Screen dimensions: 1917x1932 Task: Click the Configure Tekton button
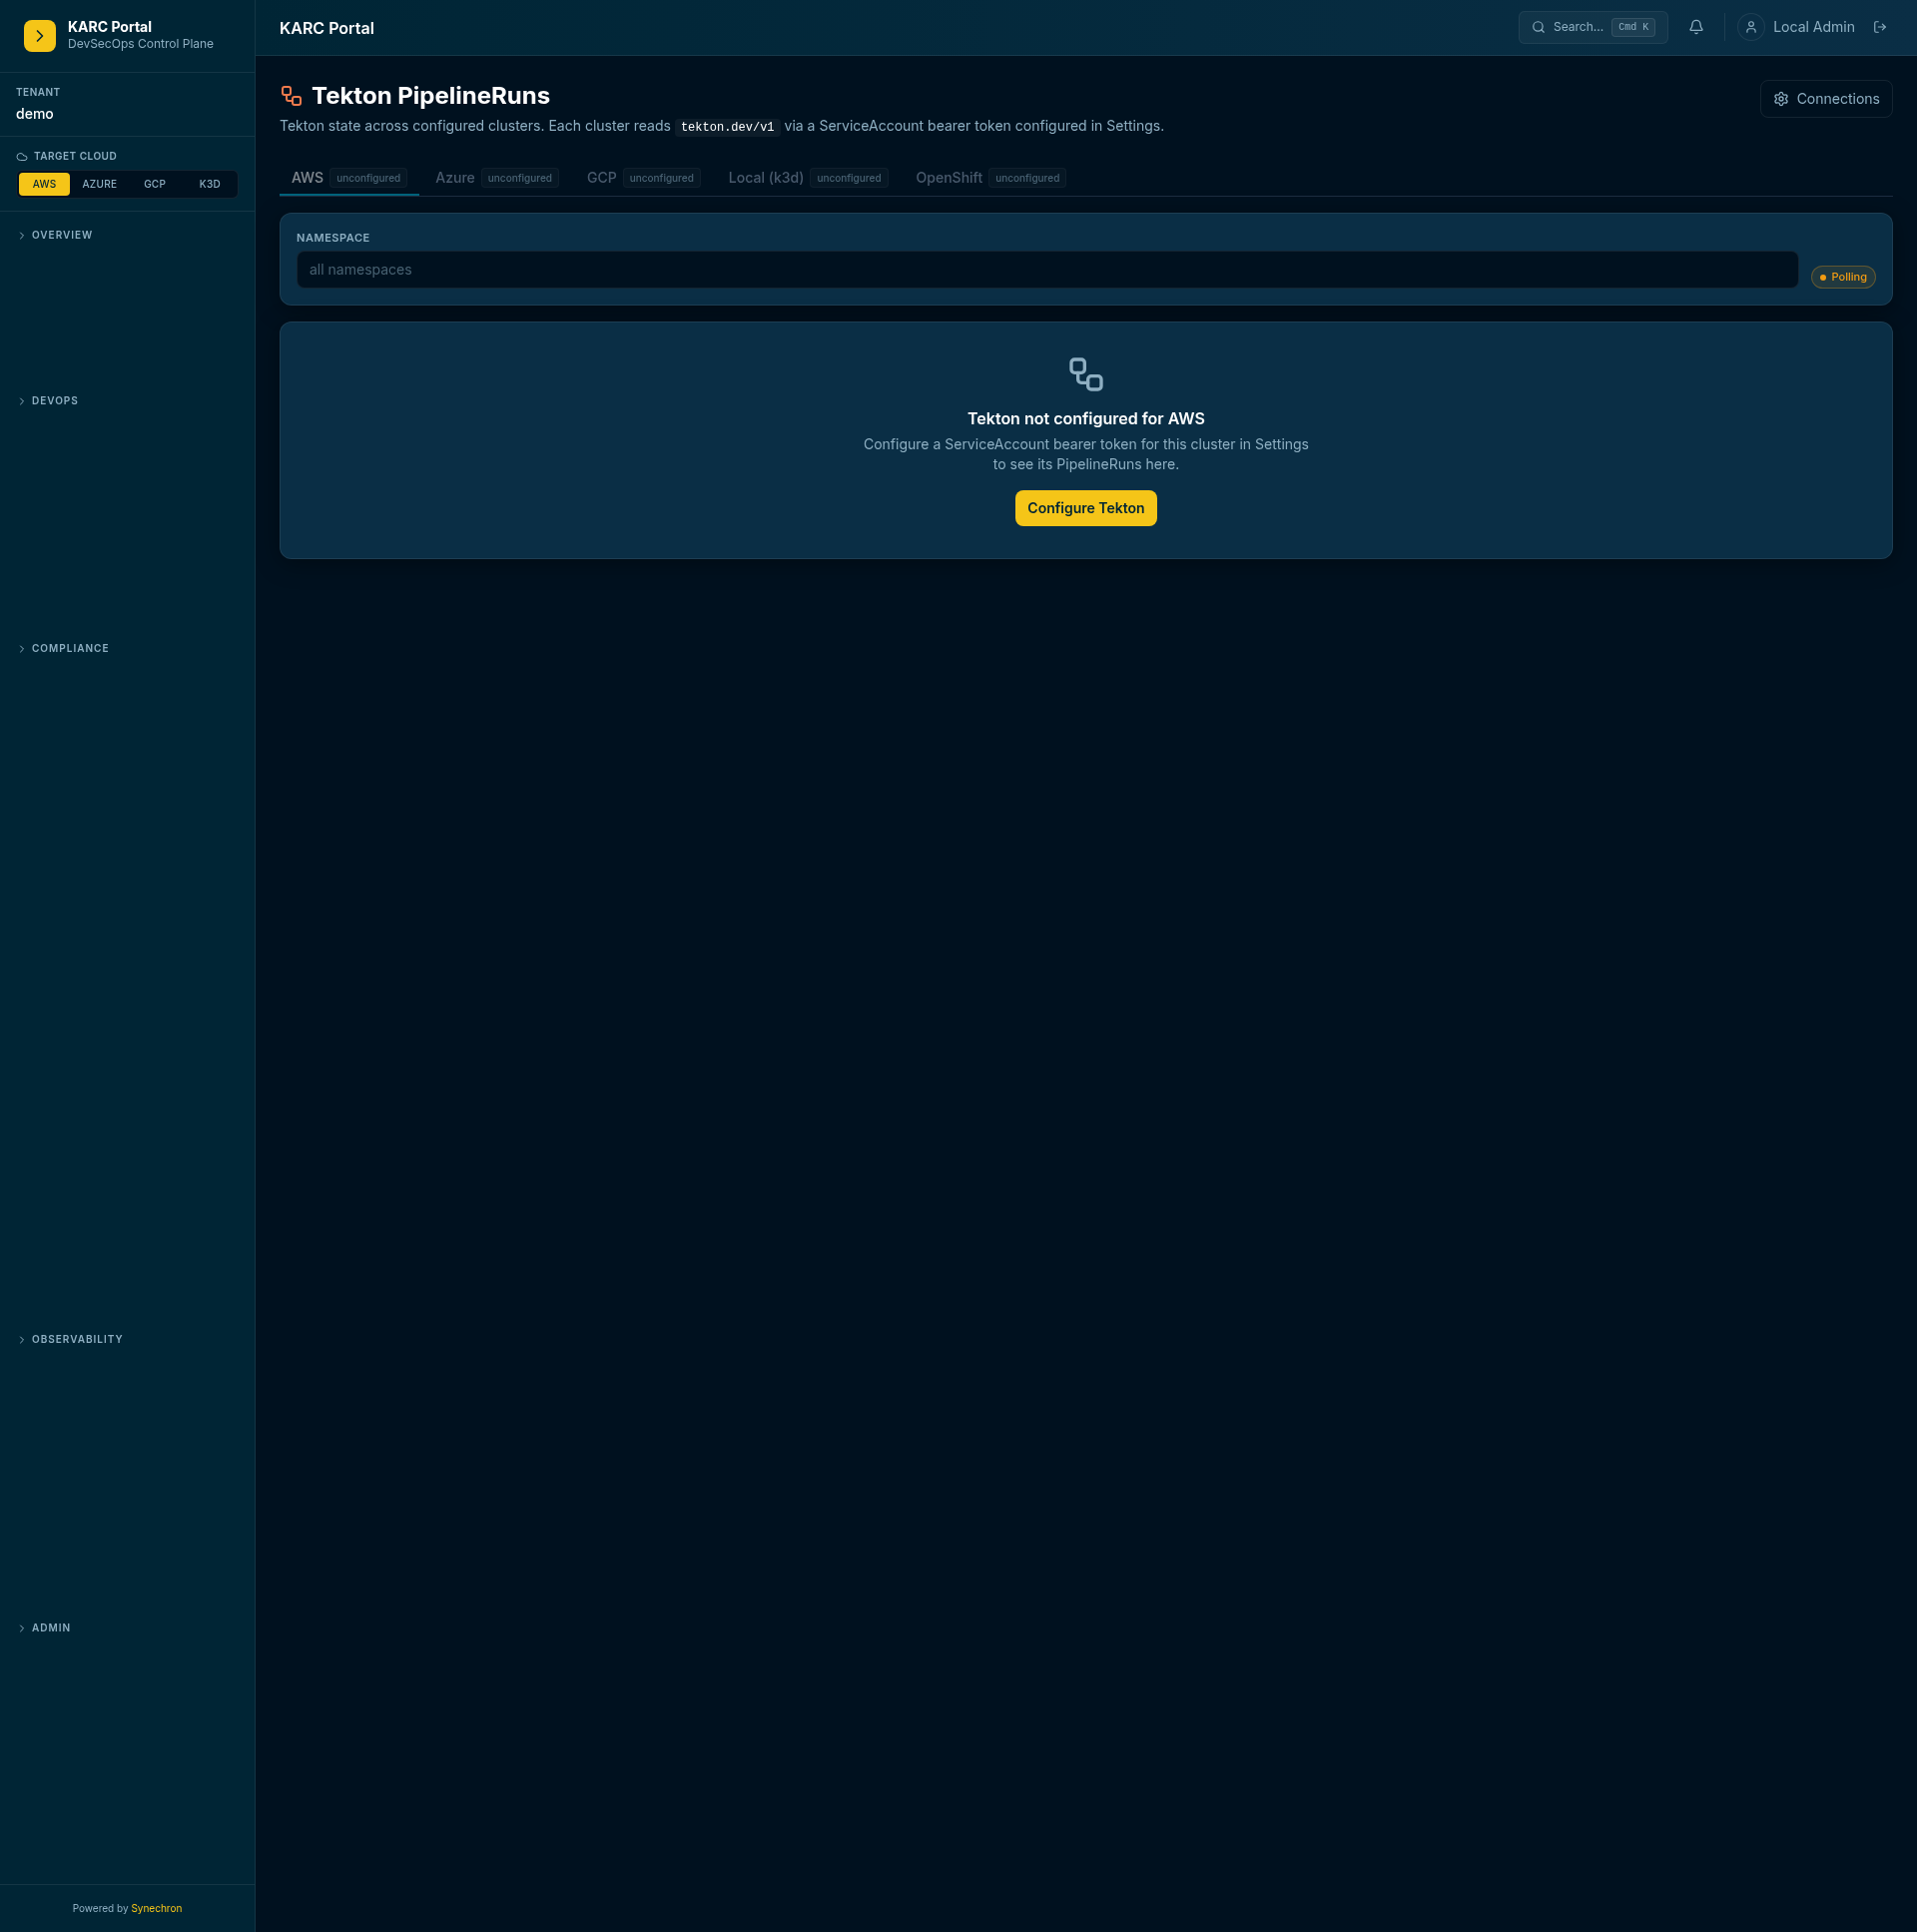tap(1086, 508)
